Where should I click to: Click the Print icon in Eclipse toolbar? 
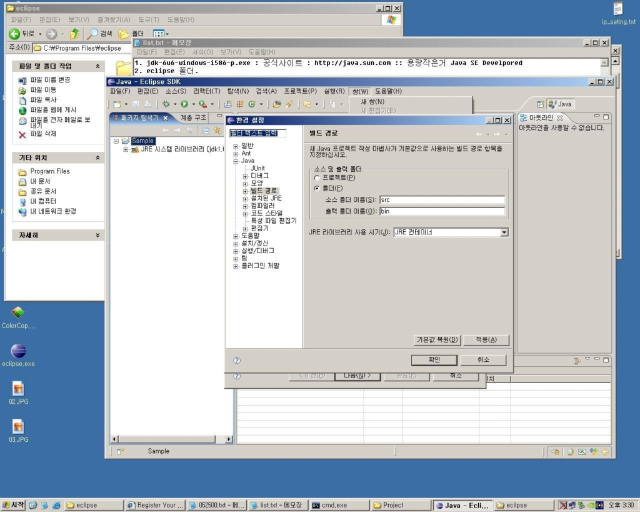[148, 105]
